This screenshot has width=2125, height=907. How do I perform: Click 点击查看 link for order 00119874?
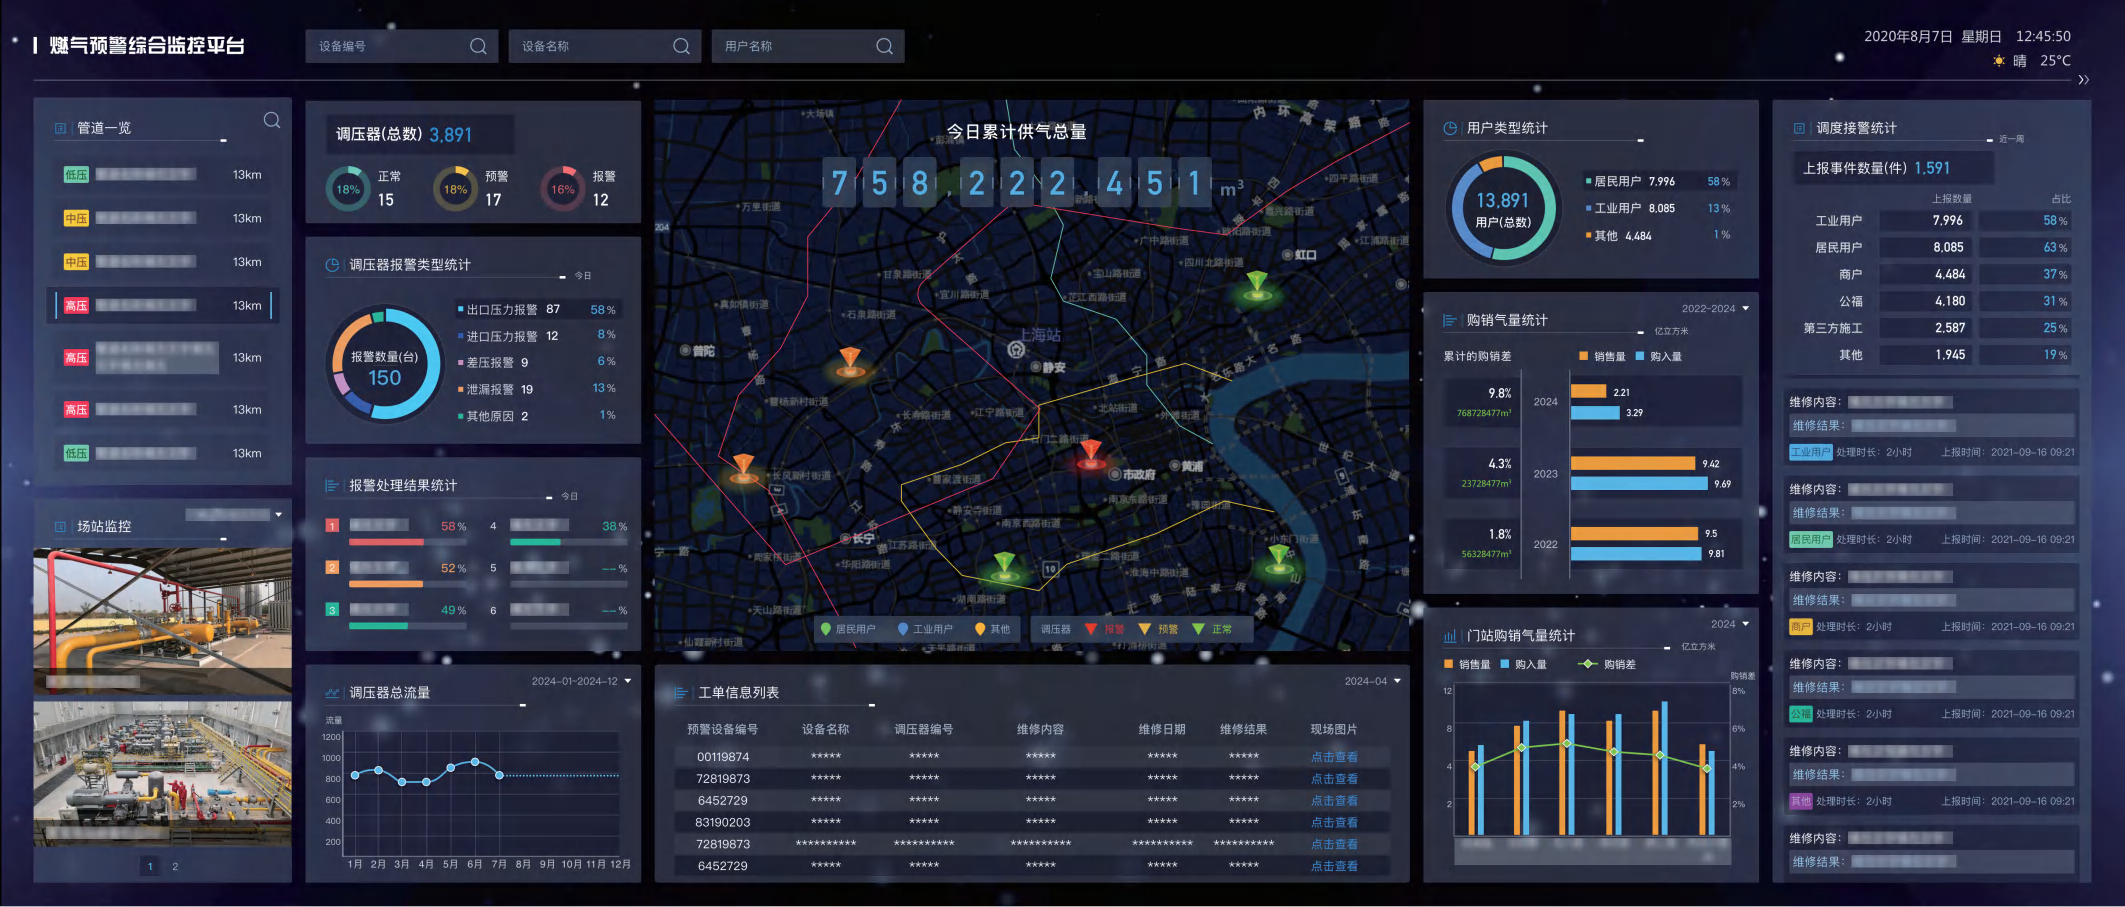tap(1334, 757)
